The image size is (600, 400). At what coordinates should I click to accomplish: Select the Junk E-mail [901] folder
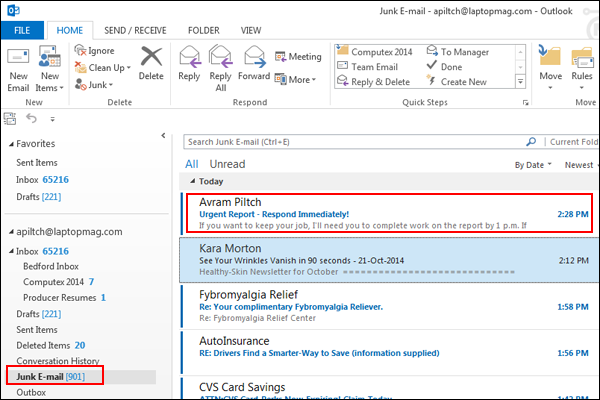point(51,377)
